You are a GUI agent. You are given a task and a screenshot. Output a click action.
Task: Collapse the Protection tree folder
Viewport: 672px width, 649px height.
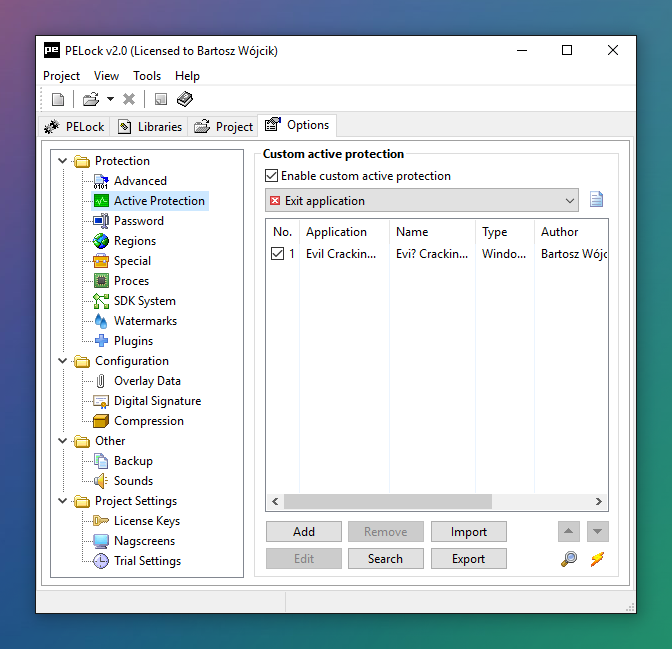click(63, 161)
